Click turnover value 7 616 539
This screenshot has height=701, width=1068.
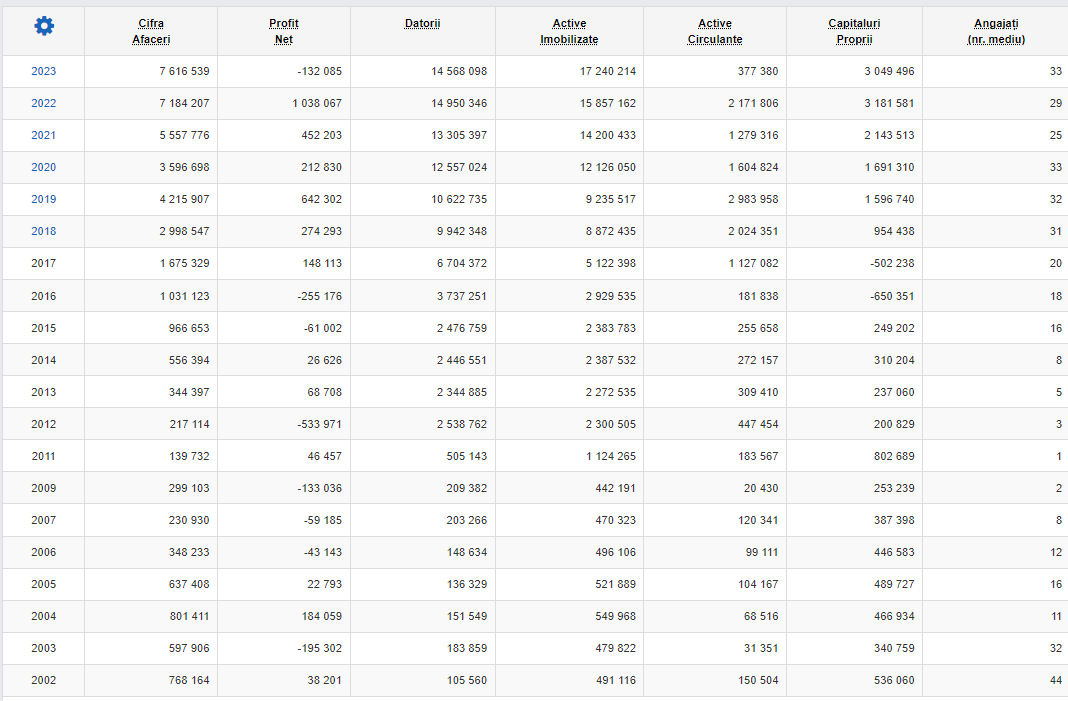(185, 71)
